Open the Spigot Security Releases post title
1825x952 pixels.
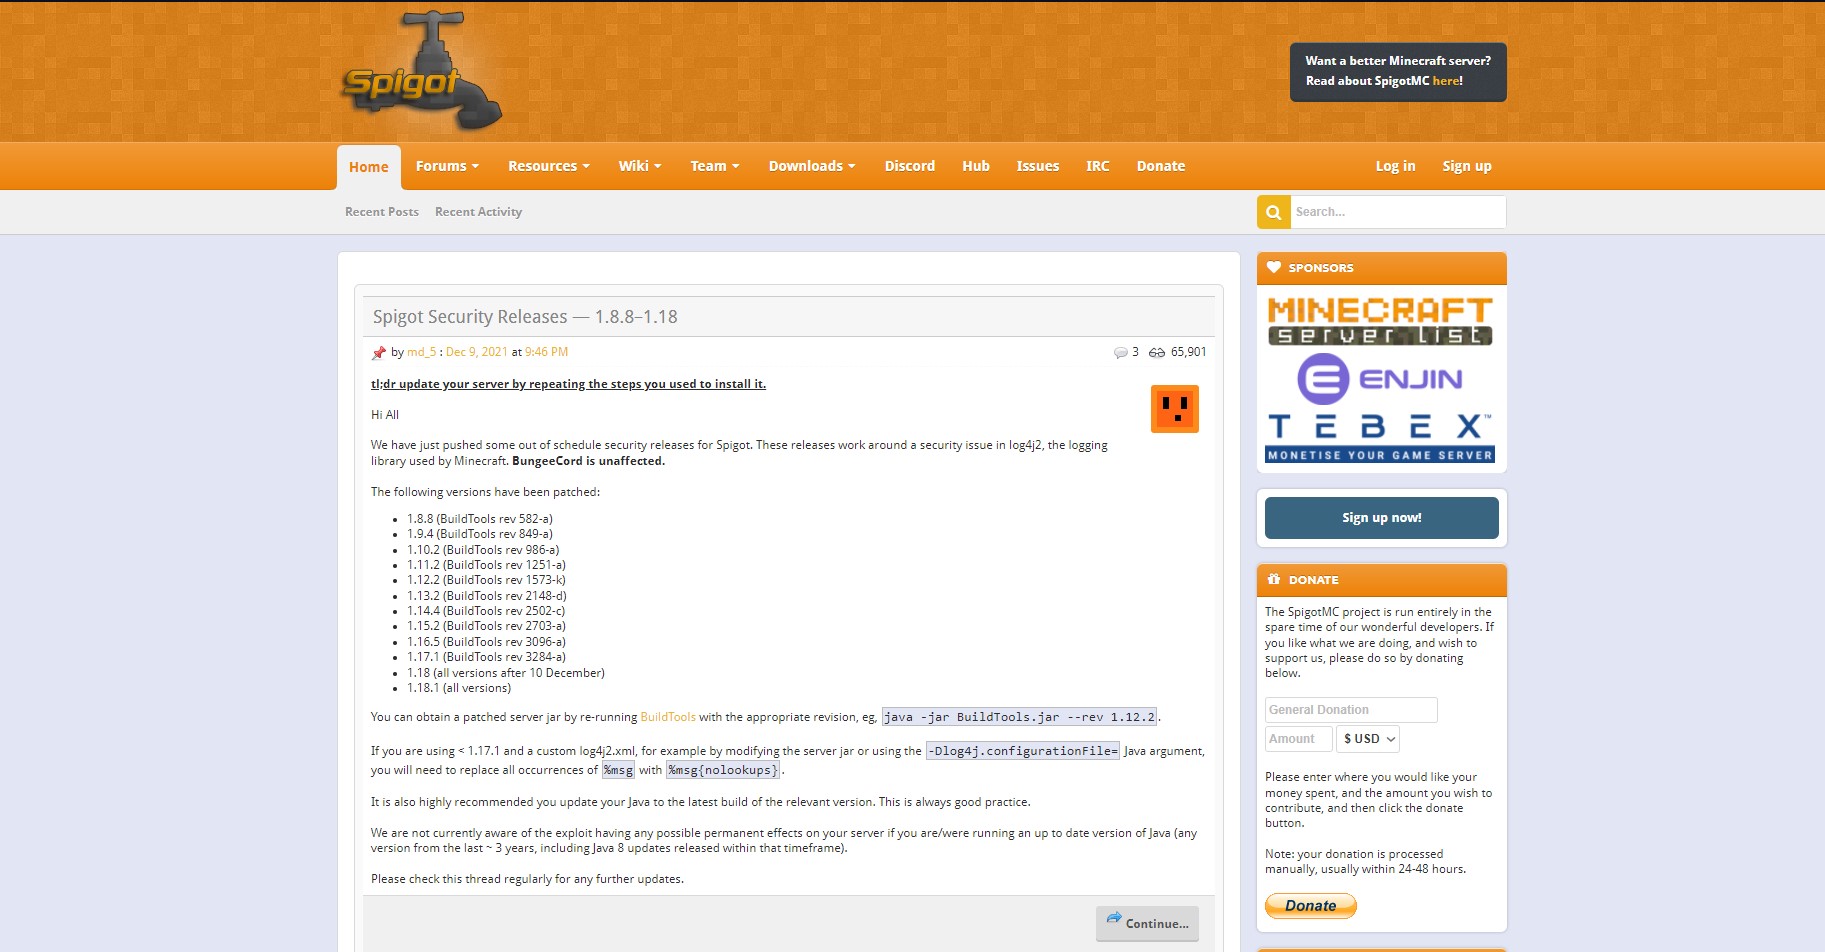point(525,317)
